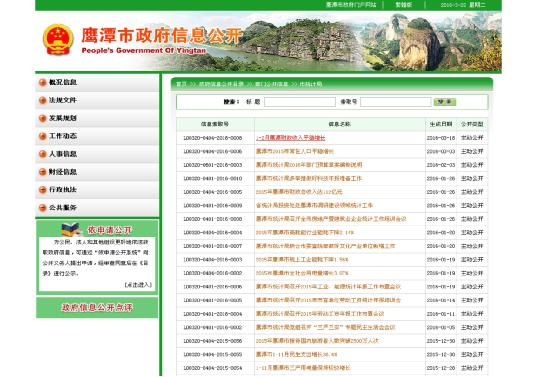Image resolution: width=555 pixels, height=377 pixels.
Task: Click the [点击进入] link in 依申请公开 box
Action: tap(138, 285)
